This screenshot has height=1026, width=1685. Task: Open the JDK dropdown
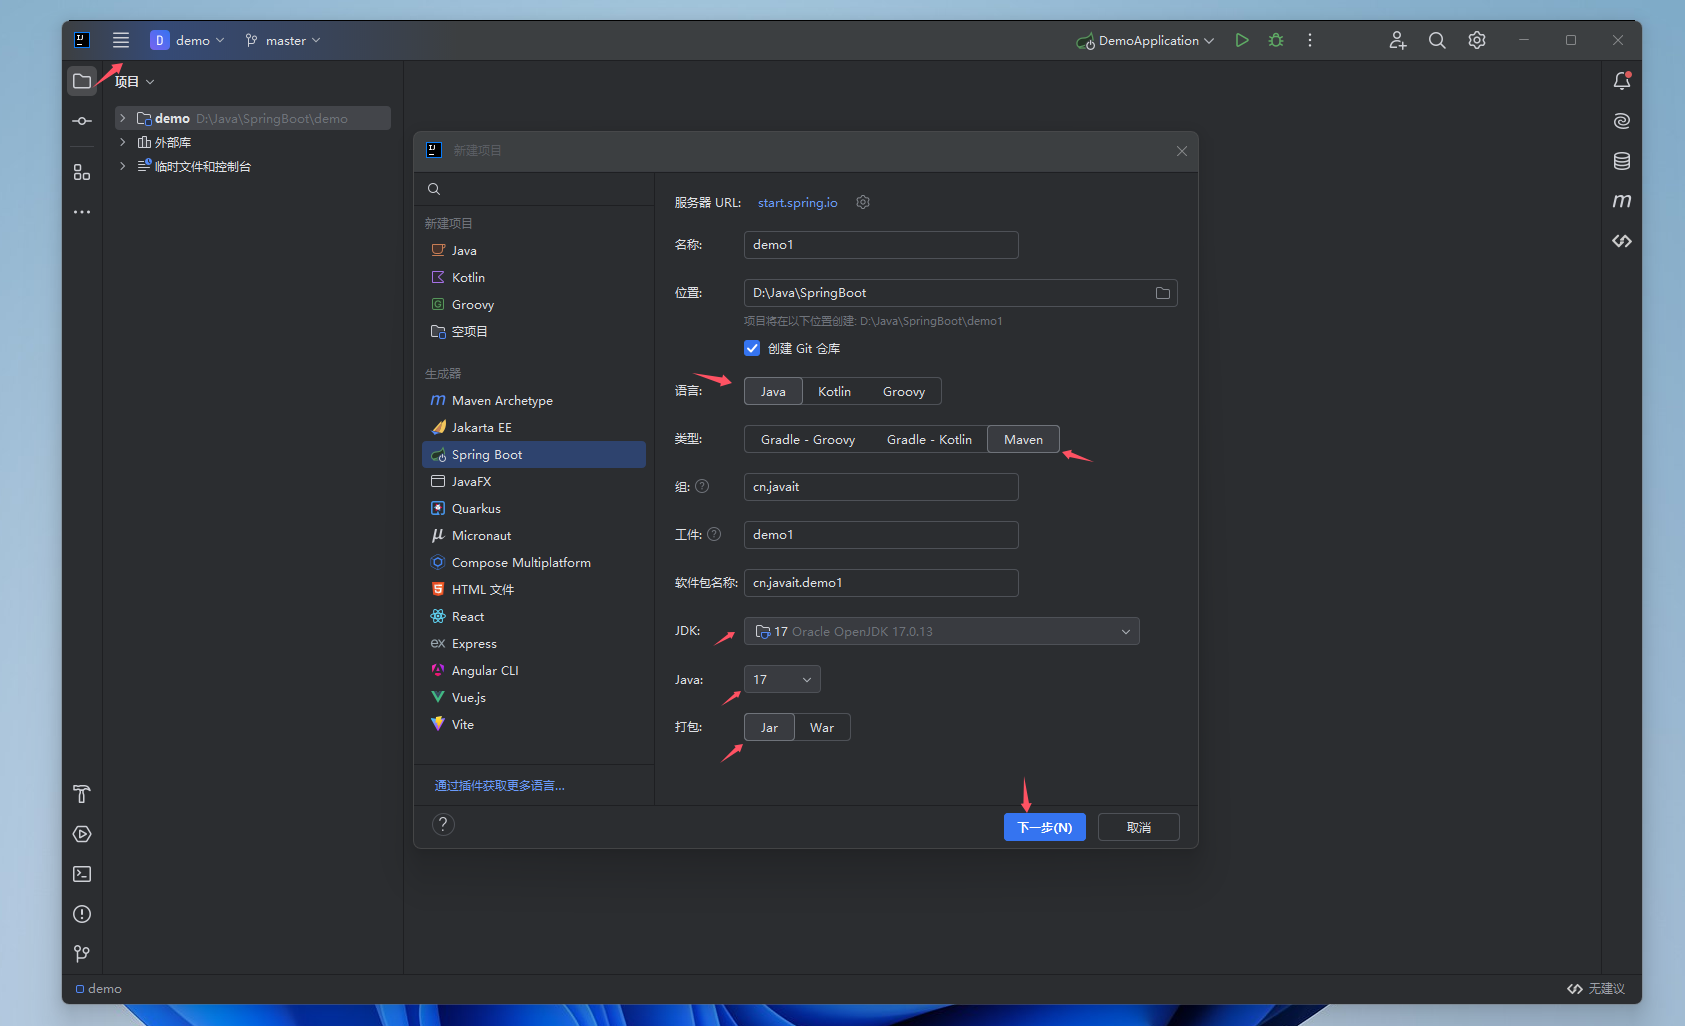click(942, 631)
